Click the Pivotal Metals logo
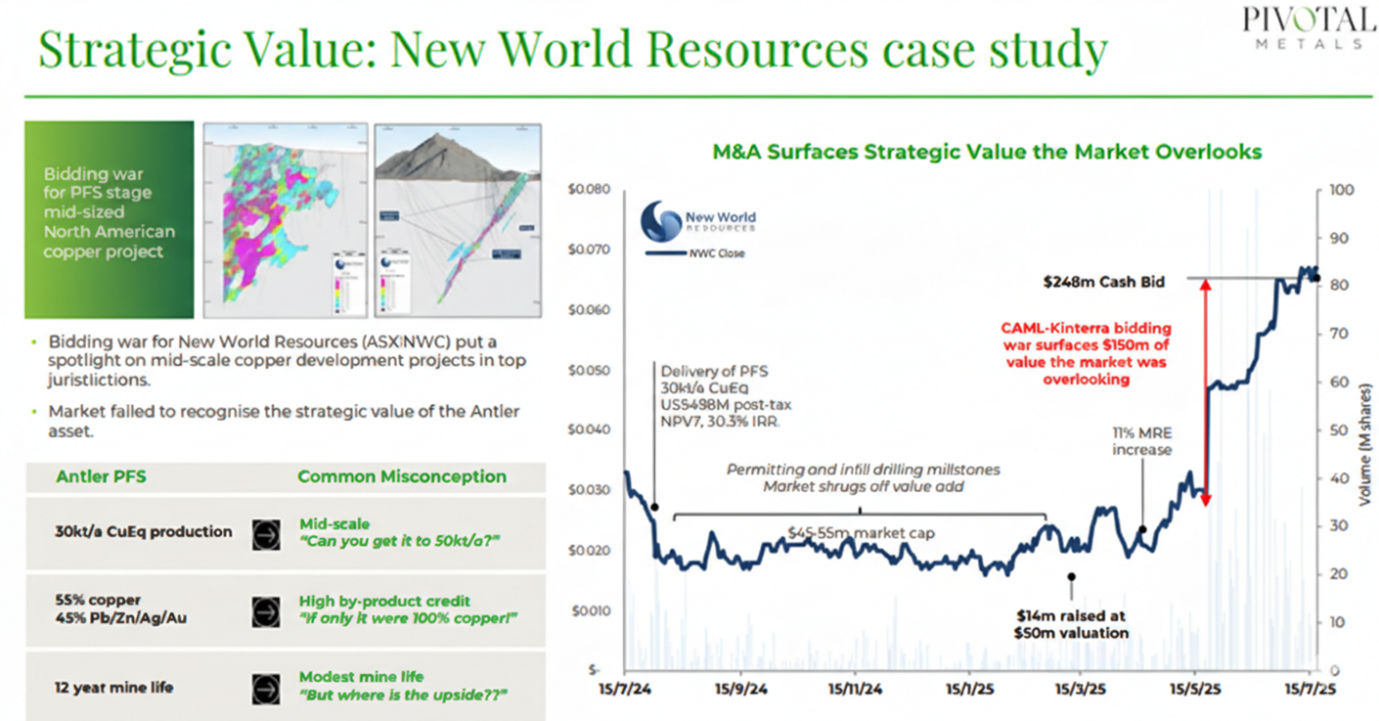 (1307, 28)
